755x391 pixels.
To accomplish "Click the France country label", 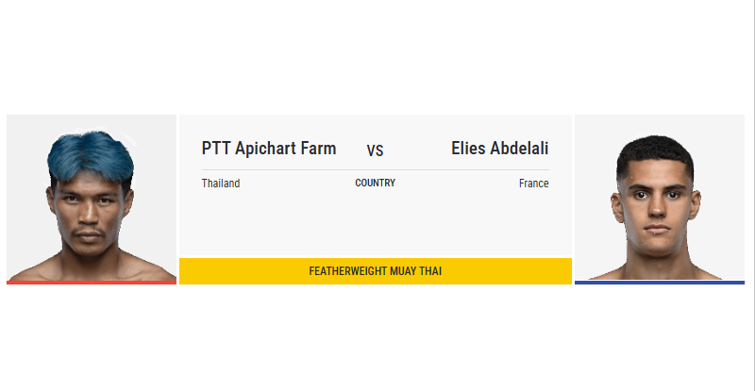I will point(534,183).
